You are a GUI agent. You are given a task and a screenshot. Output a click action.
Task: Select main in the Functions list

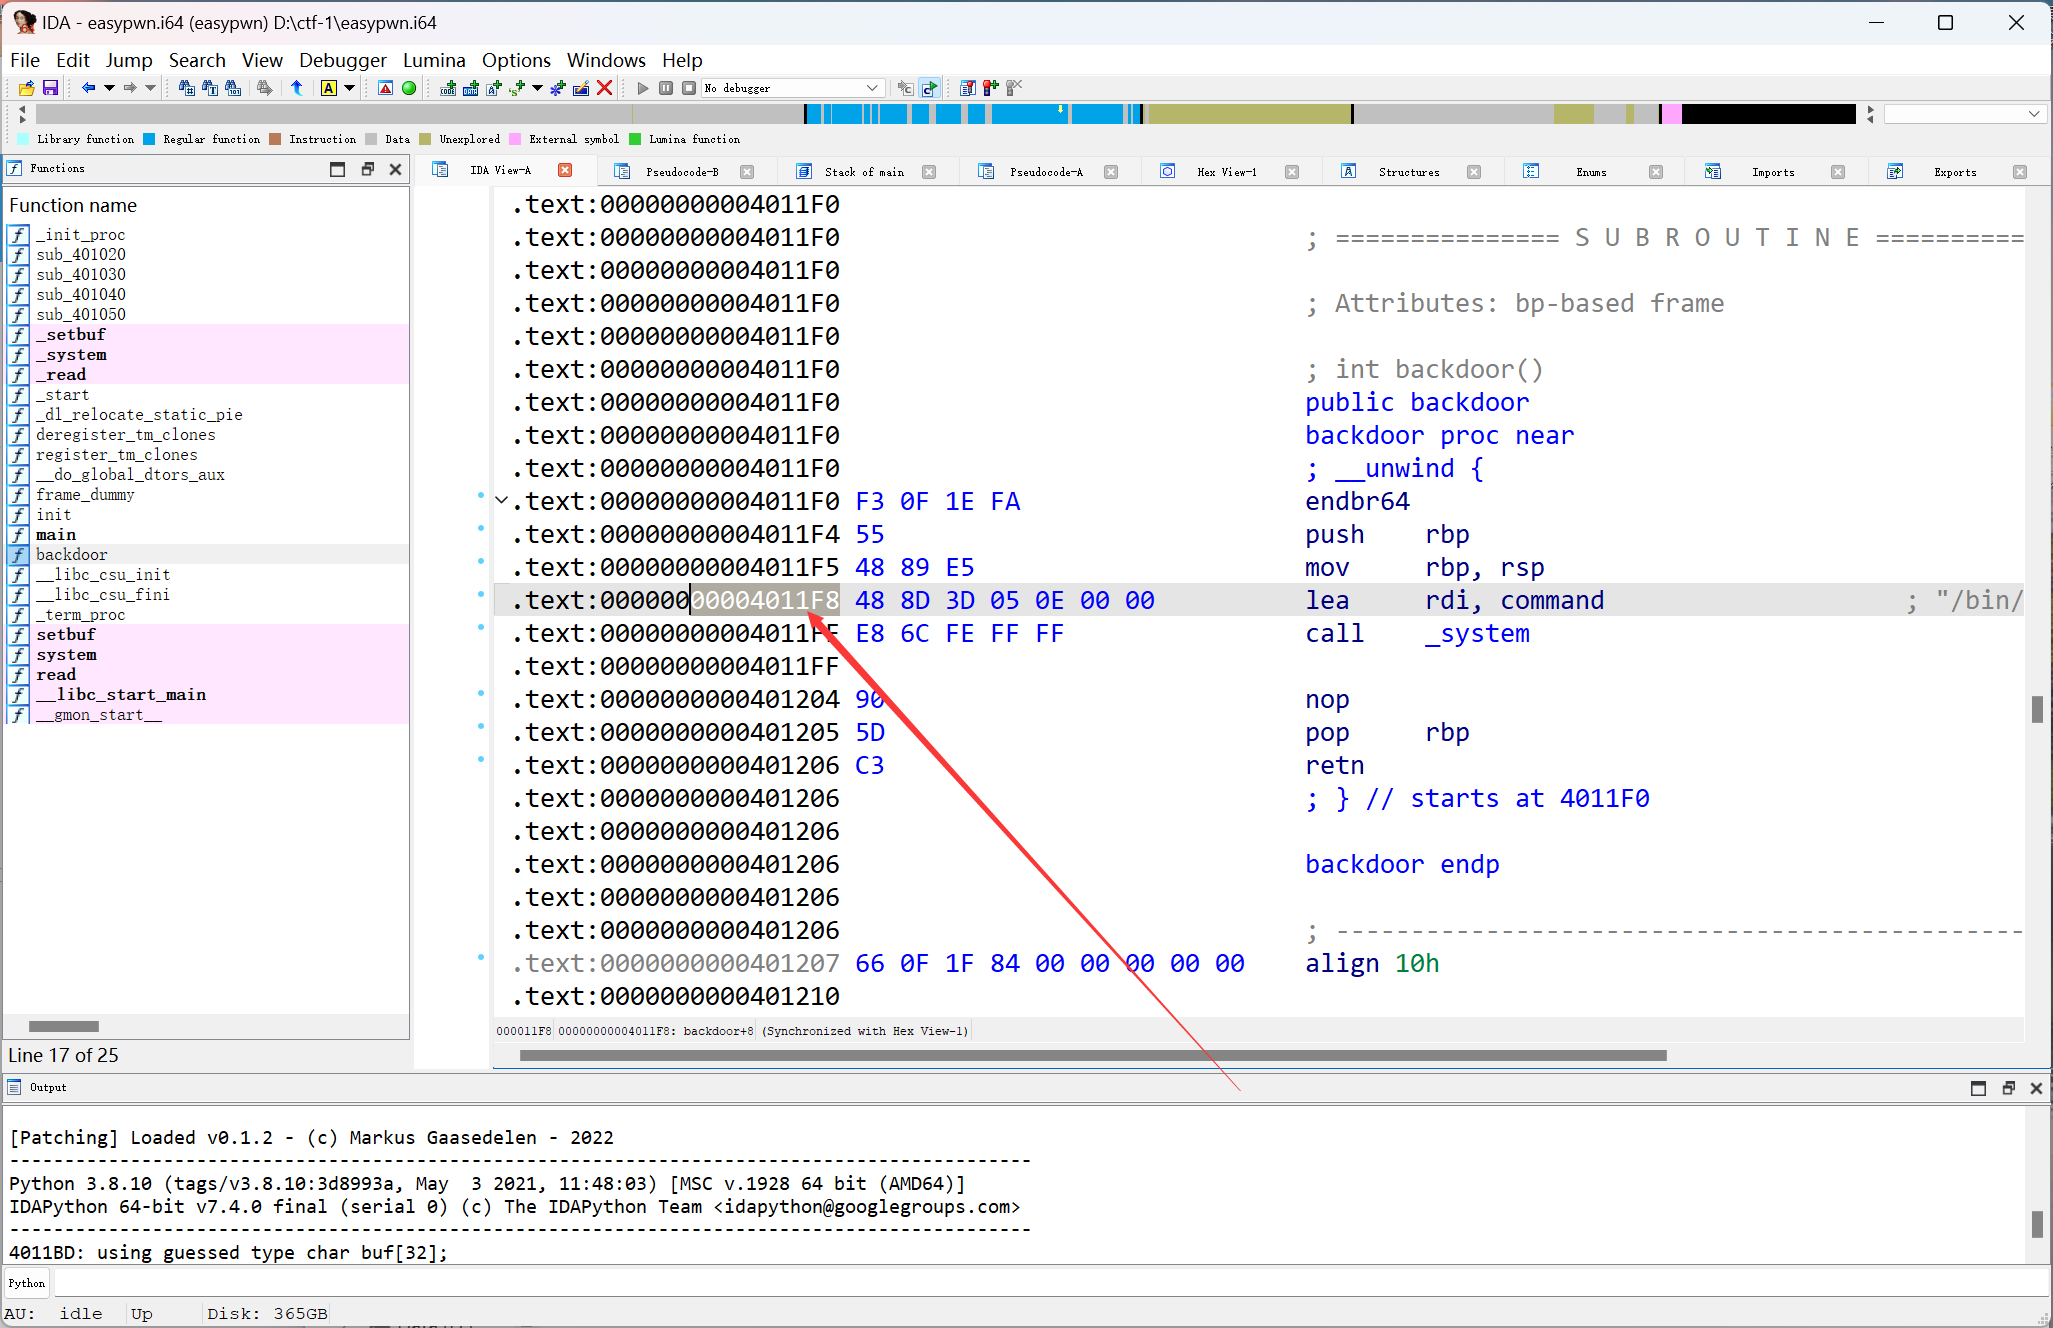[56, 534]
